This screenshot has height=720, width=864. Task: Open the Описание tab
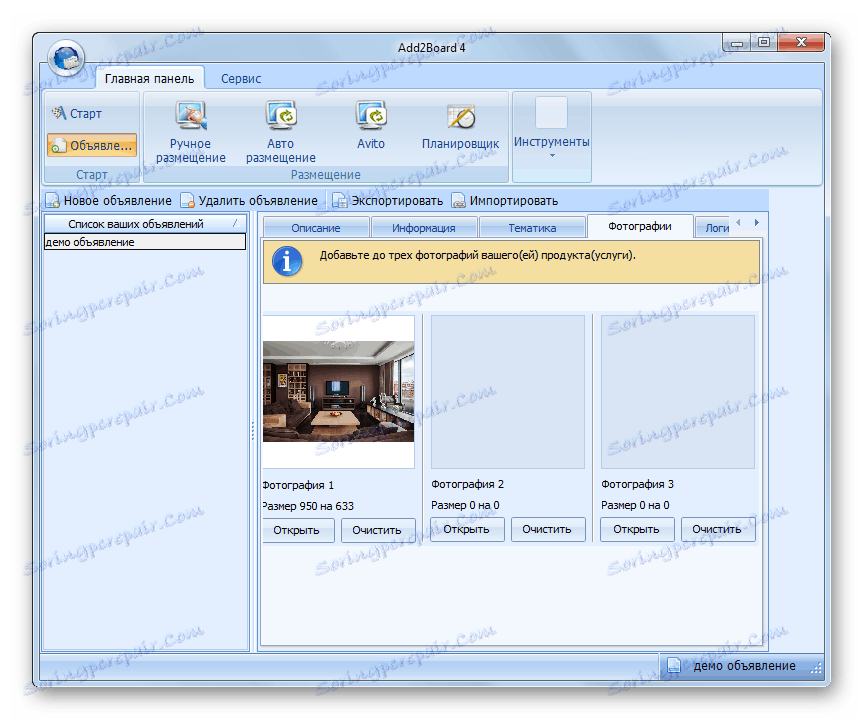pos(316,228)
